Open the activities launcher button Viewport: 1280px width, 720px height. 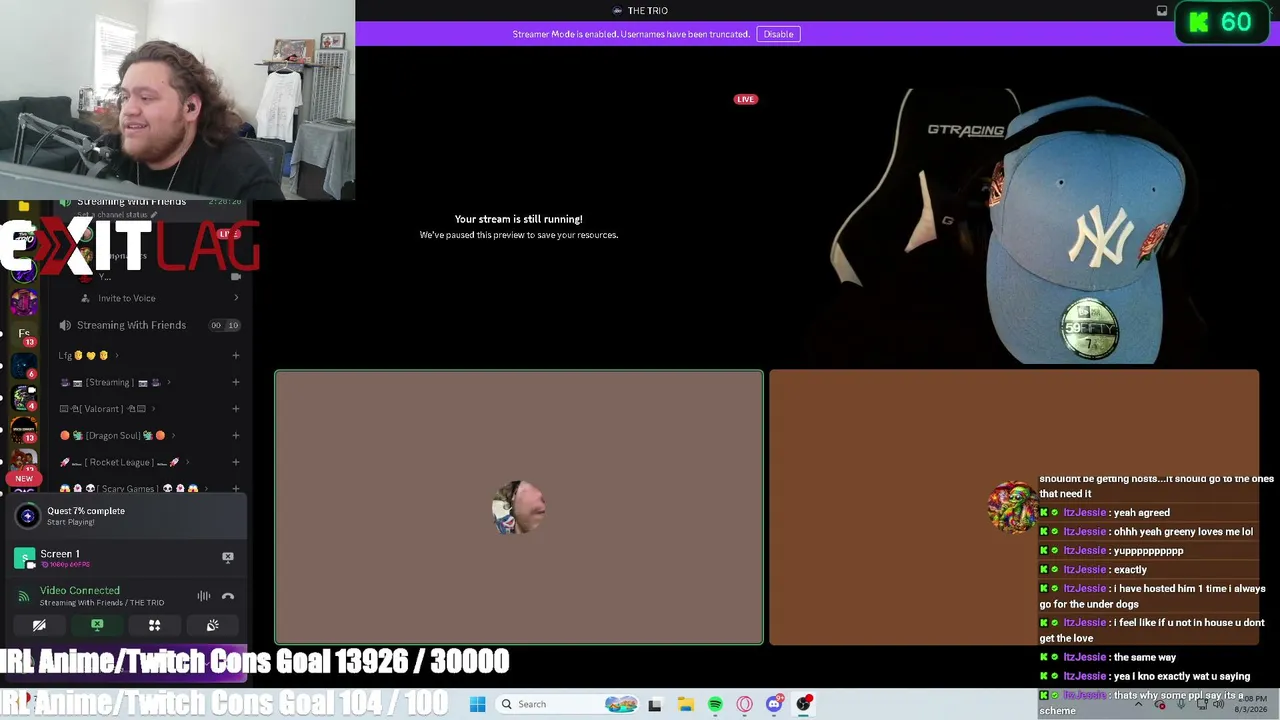click(155, 625)
